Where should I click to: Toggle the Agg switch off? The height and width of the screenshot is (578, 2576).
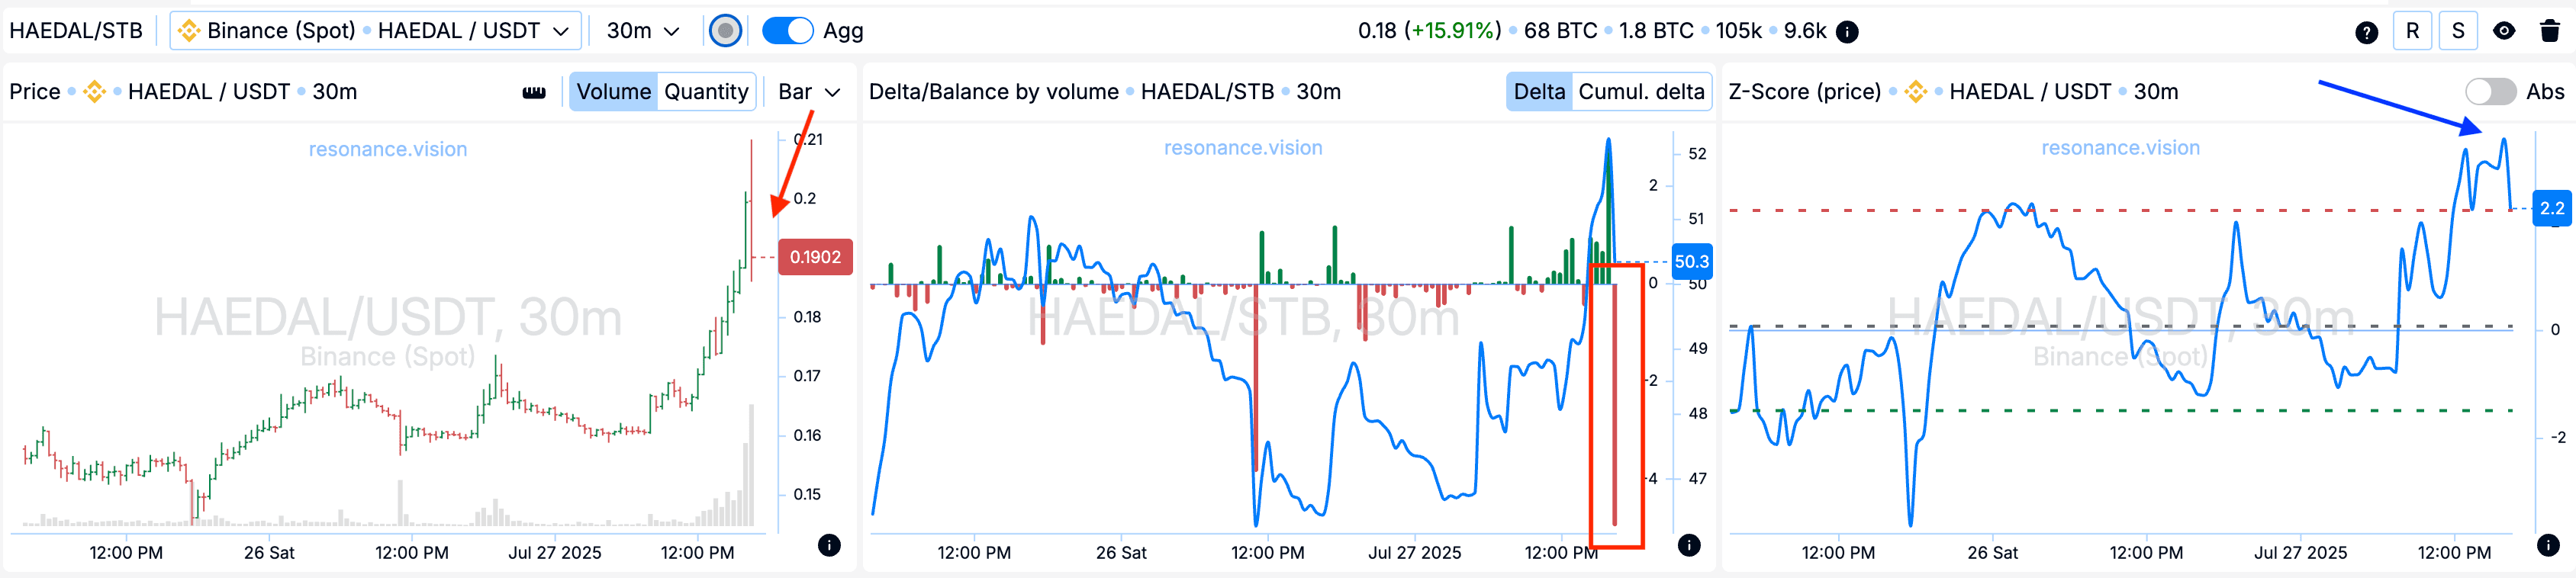pos(787,31)
